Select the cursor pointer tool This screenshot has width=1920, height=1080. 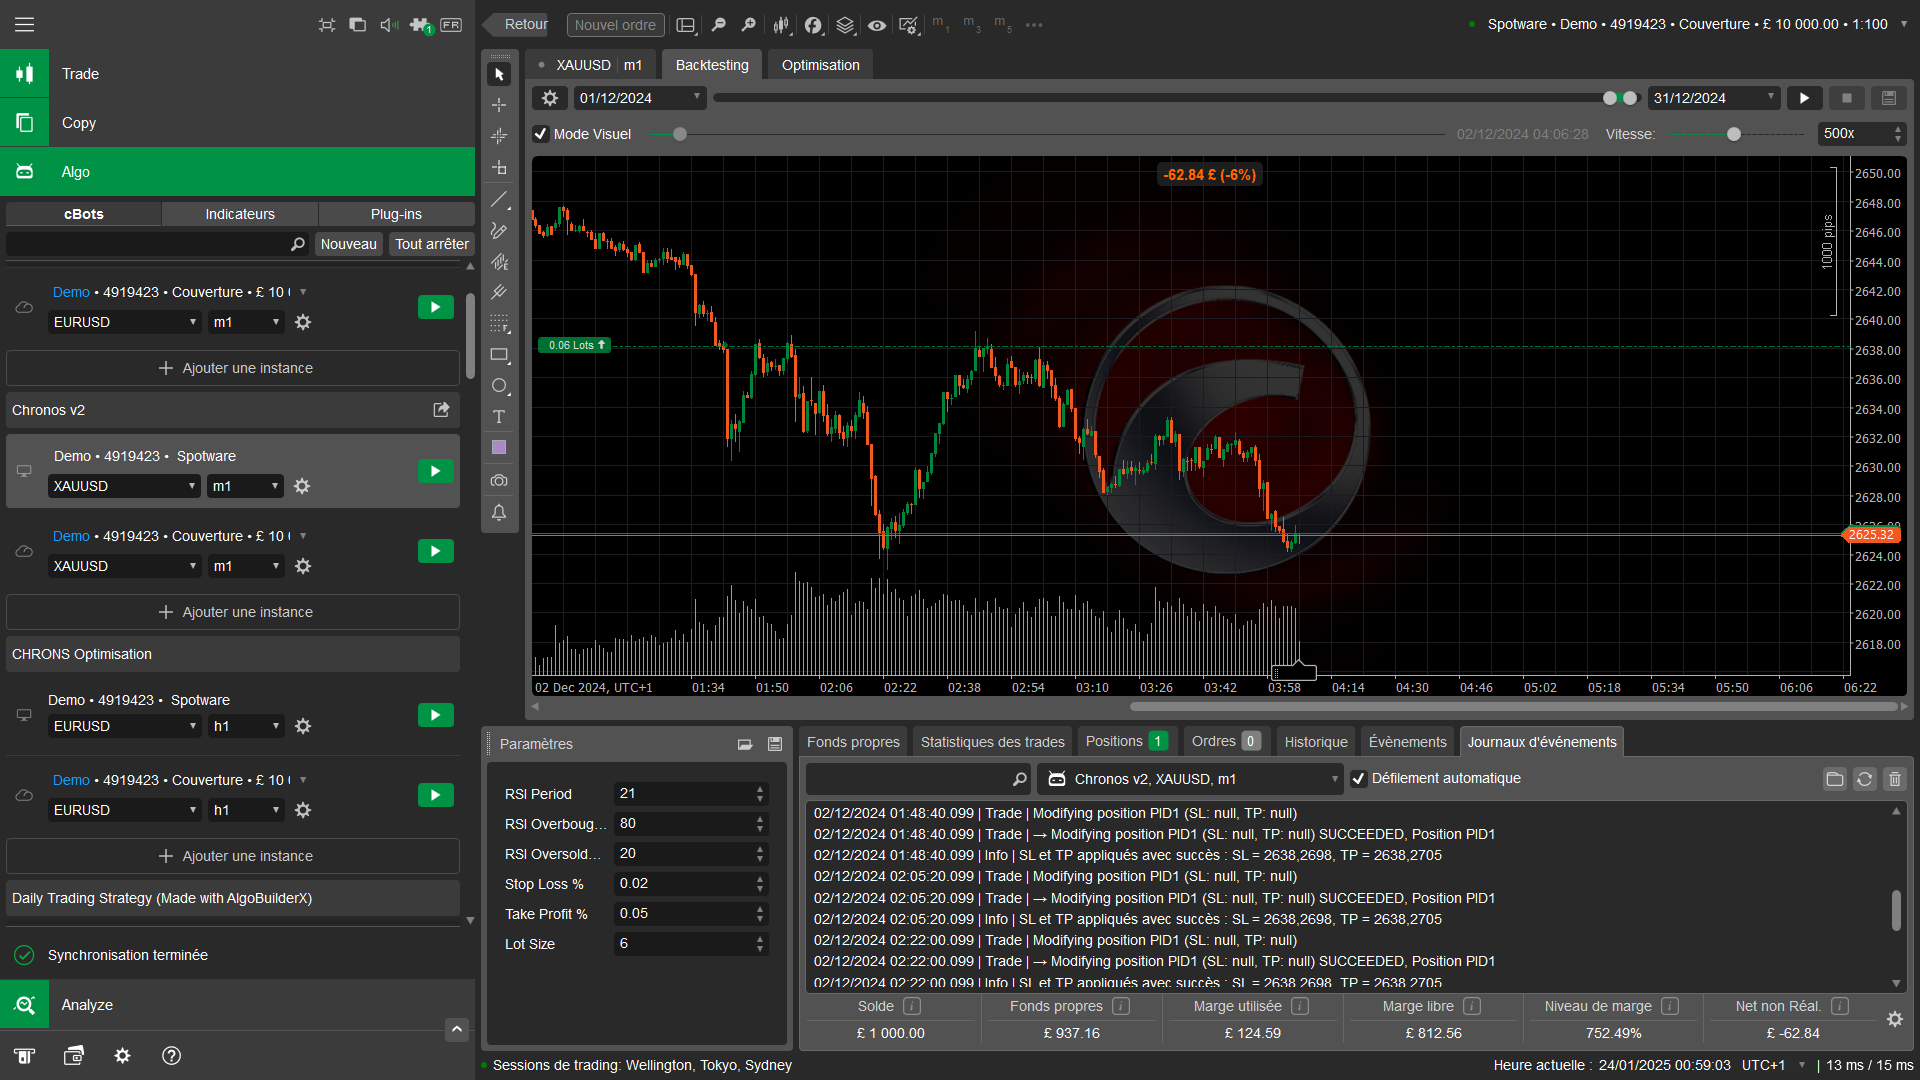[499, 74]
